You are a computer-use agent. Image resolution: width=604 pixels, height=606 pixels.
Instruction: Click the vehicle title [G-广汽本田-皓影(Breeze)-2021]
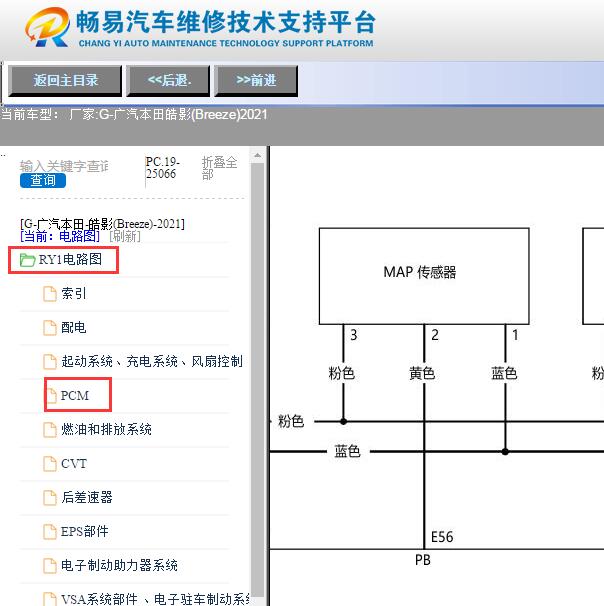(102, 224)
